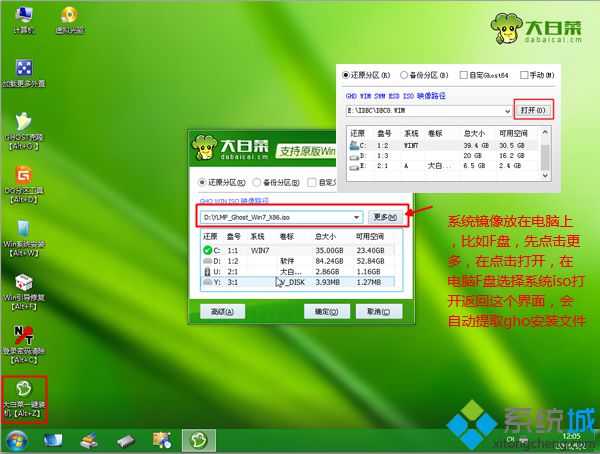Select 还原分区(R) radio in main dialog
Viewport: 600px width, 454px height.
coord(202,182)
